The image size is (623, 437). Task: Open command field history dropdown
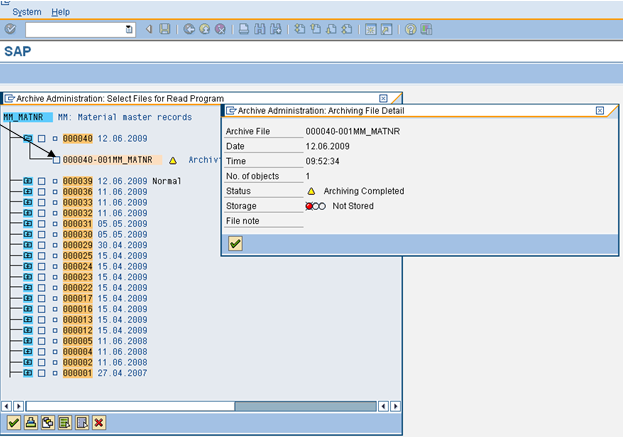[x=129, y=29]
